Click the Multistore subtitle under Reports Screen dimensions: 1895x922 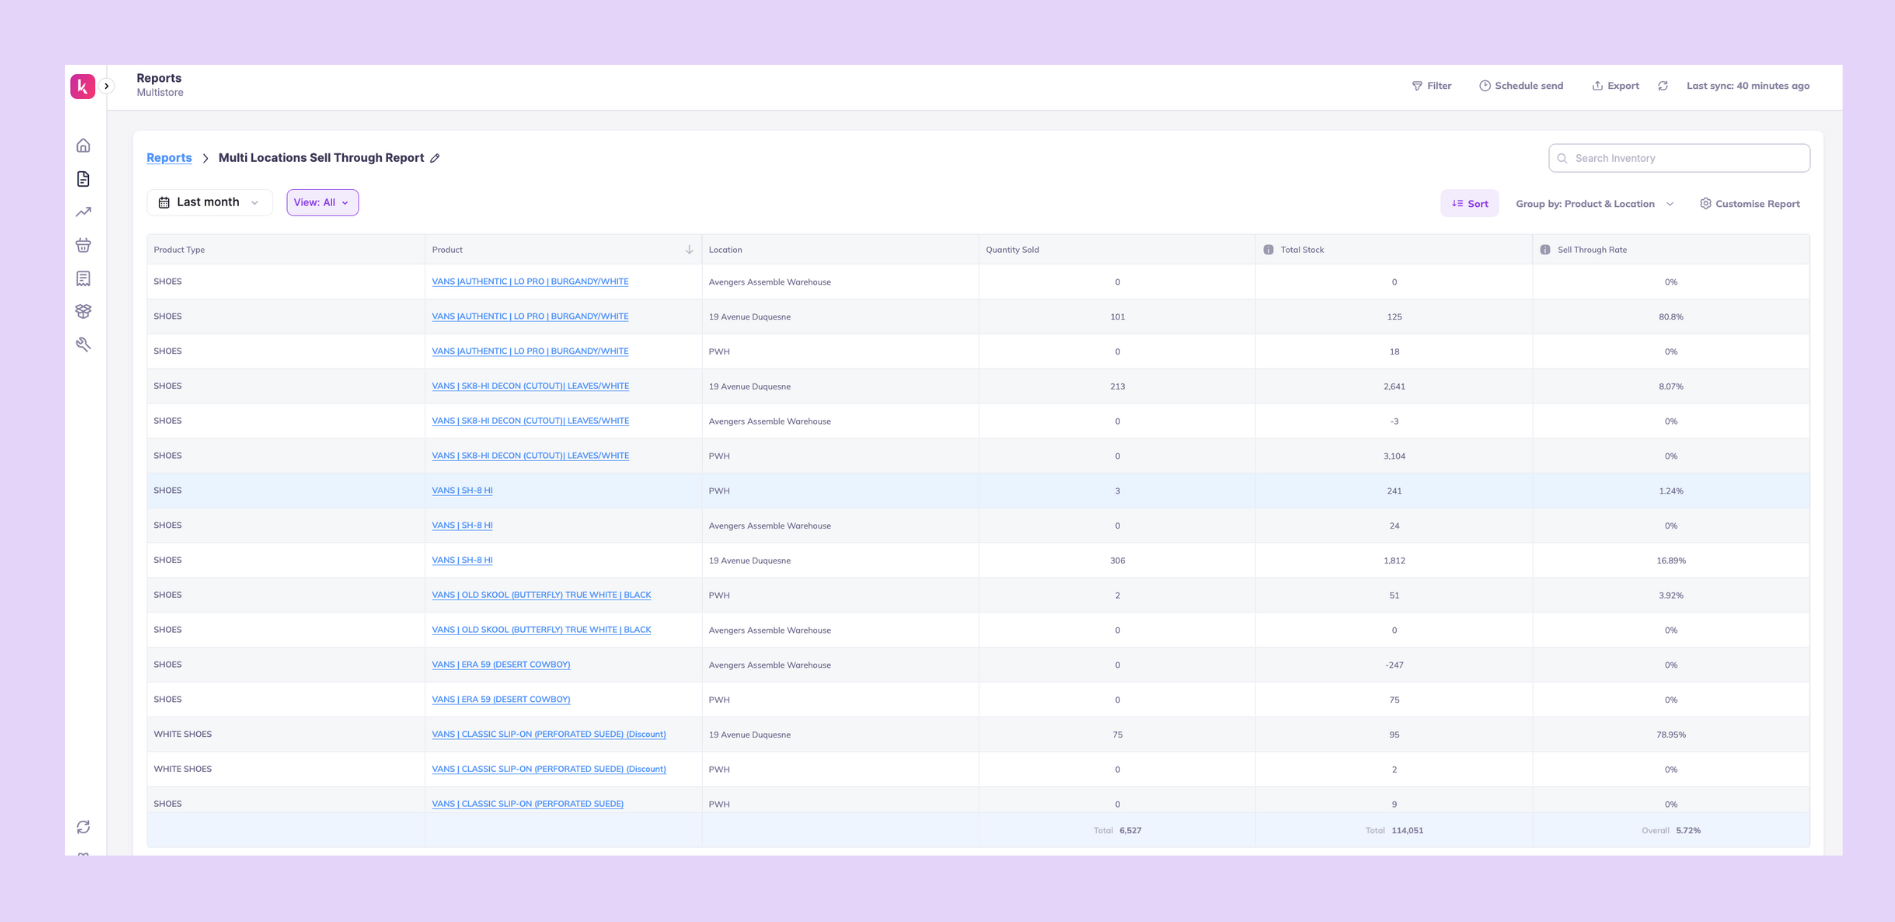[160, 93]
